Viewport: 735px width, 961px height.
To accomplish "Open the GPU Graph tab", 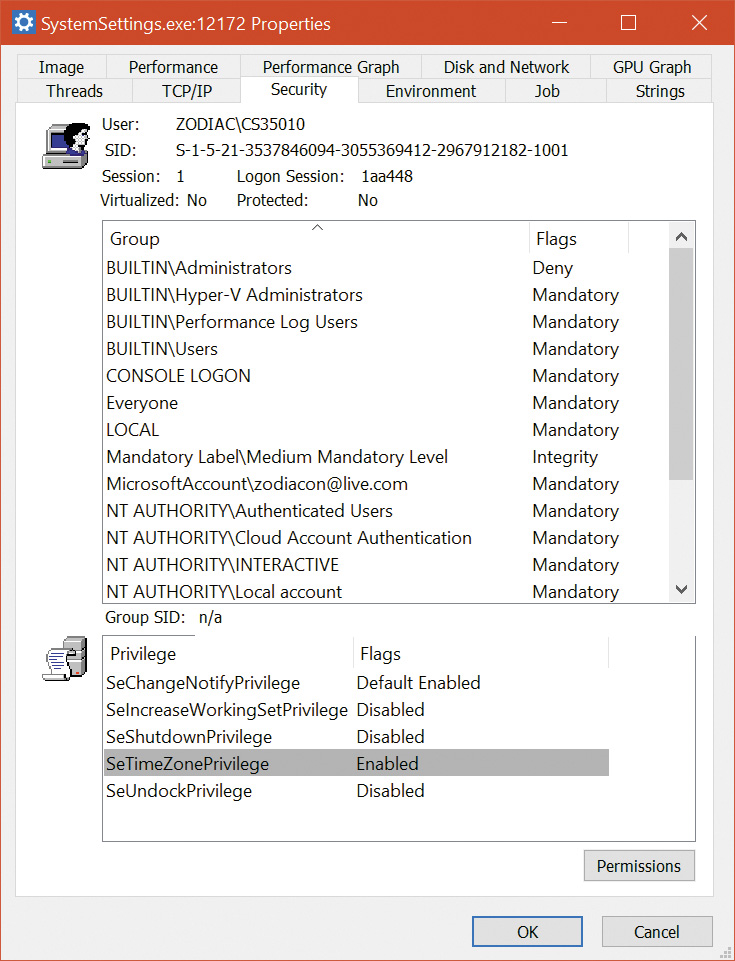I will tap(652, 67).
